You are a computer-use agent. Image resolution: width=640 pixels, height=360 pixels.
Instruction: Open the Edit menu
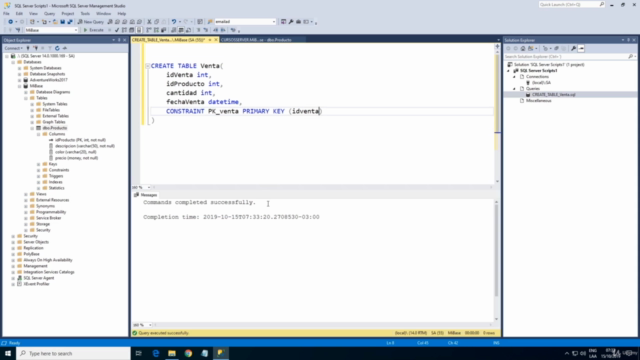19,13
